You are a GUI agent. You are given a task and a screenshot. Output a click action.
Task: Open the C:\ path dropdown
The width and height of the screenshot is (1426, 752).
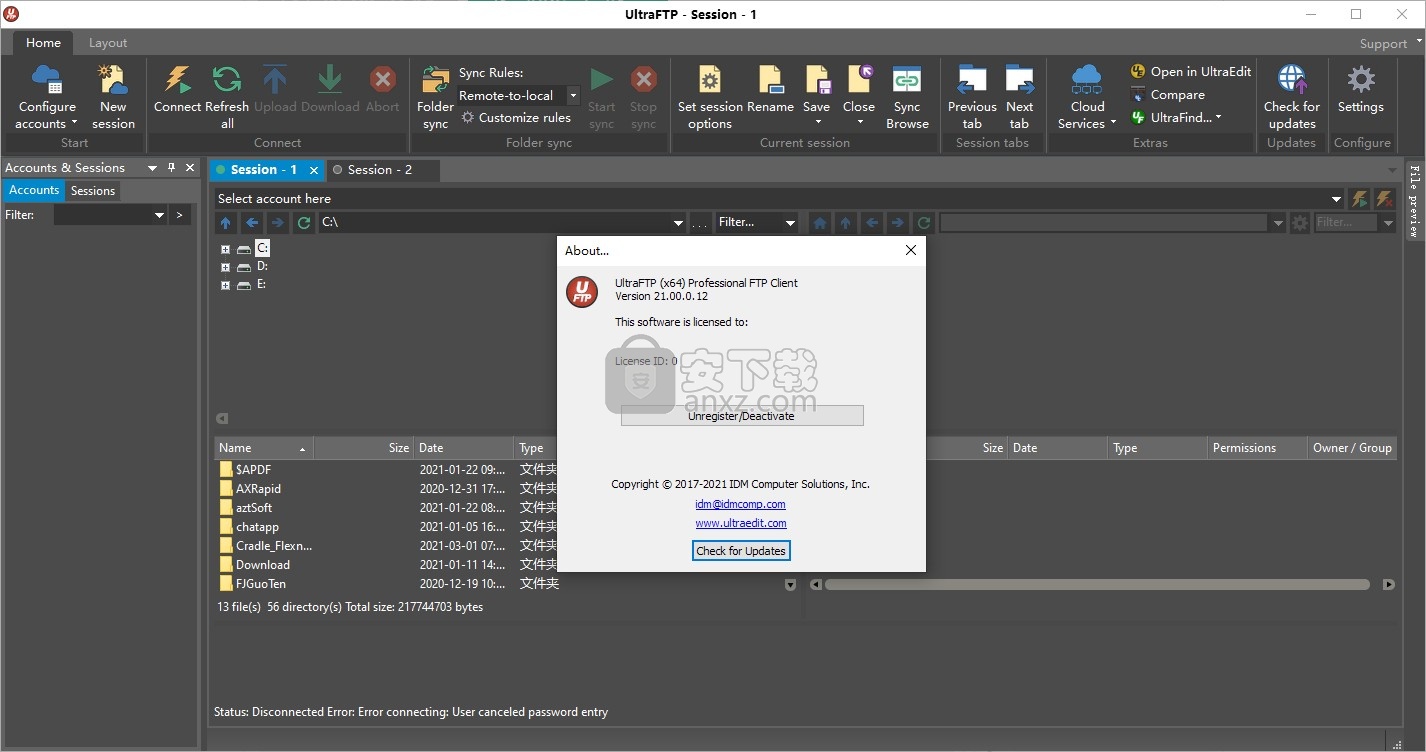click(678, 223)
